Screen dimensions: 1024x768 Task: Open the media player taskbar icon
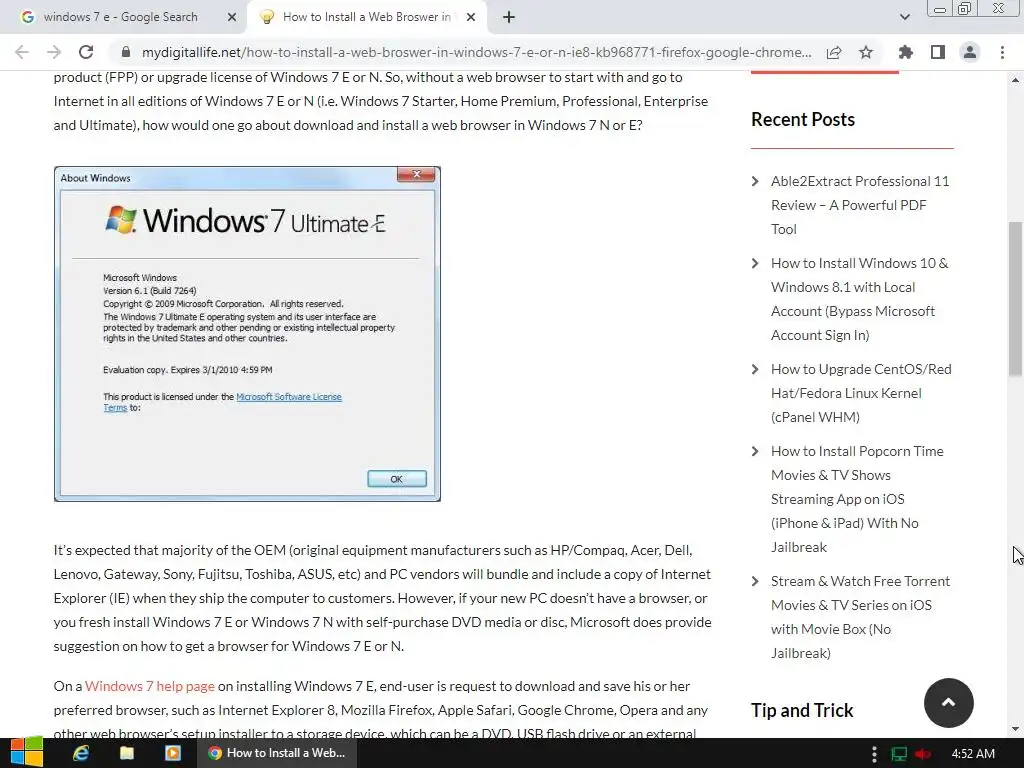click(172, 753)
